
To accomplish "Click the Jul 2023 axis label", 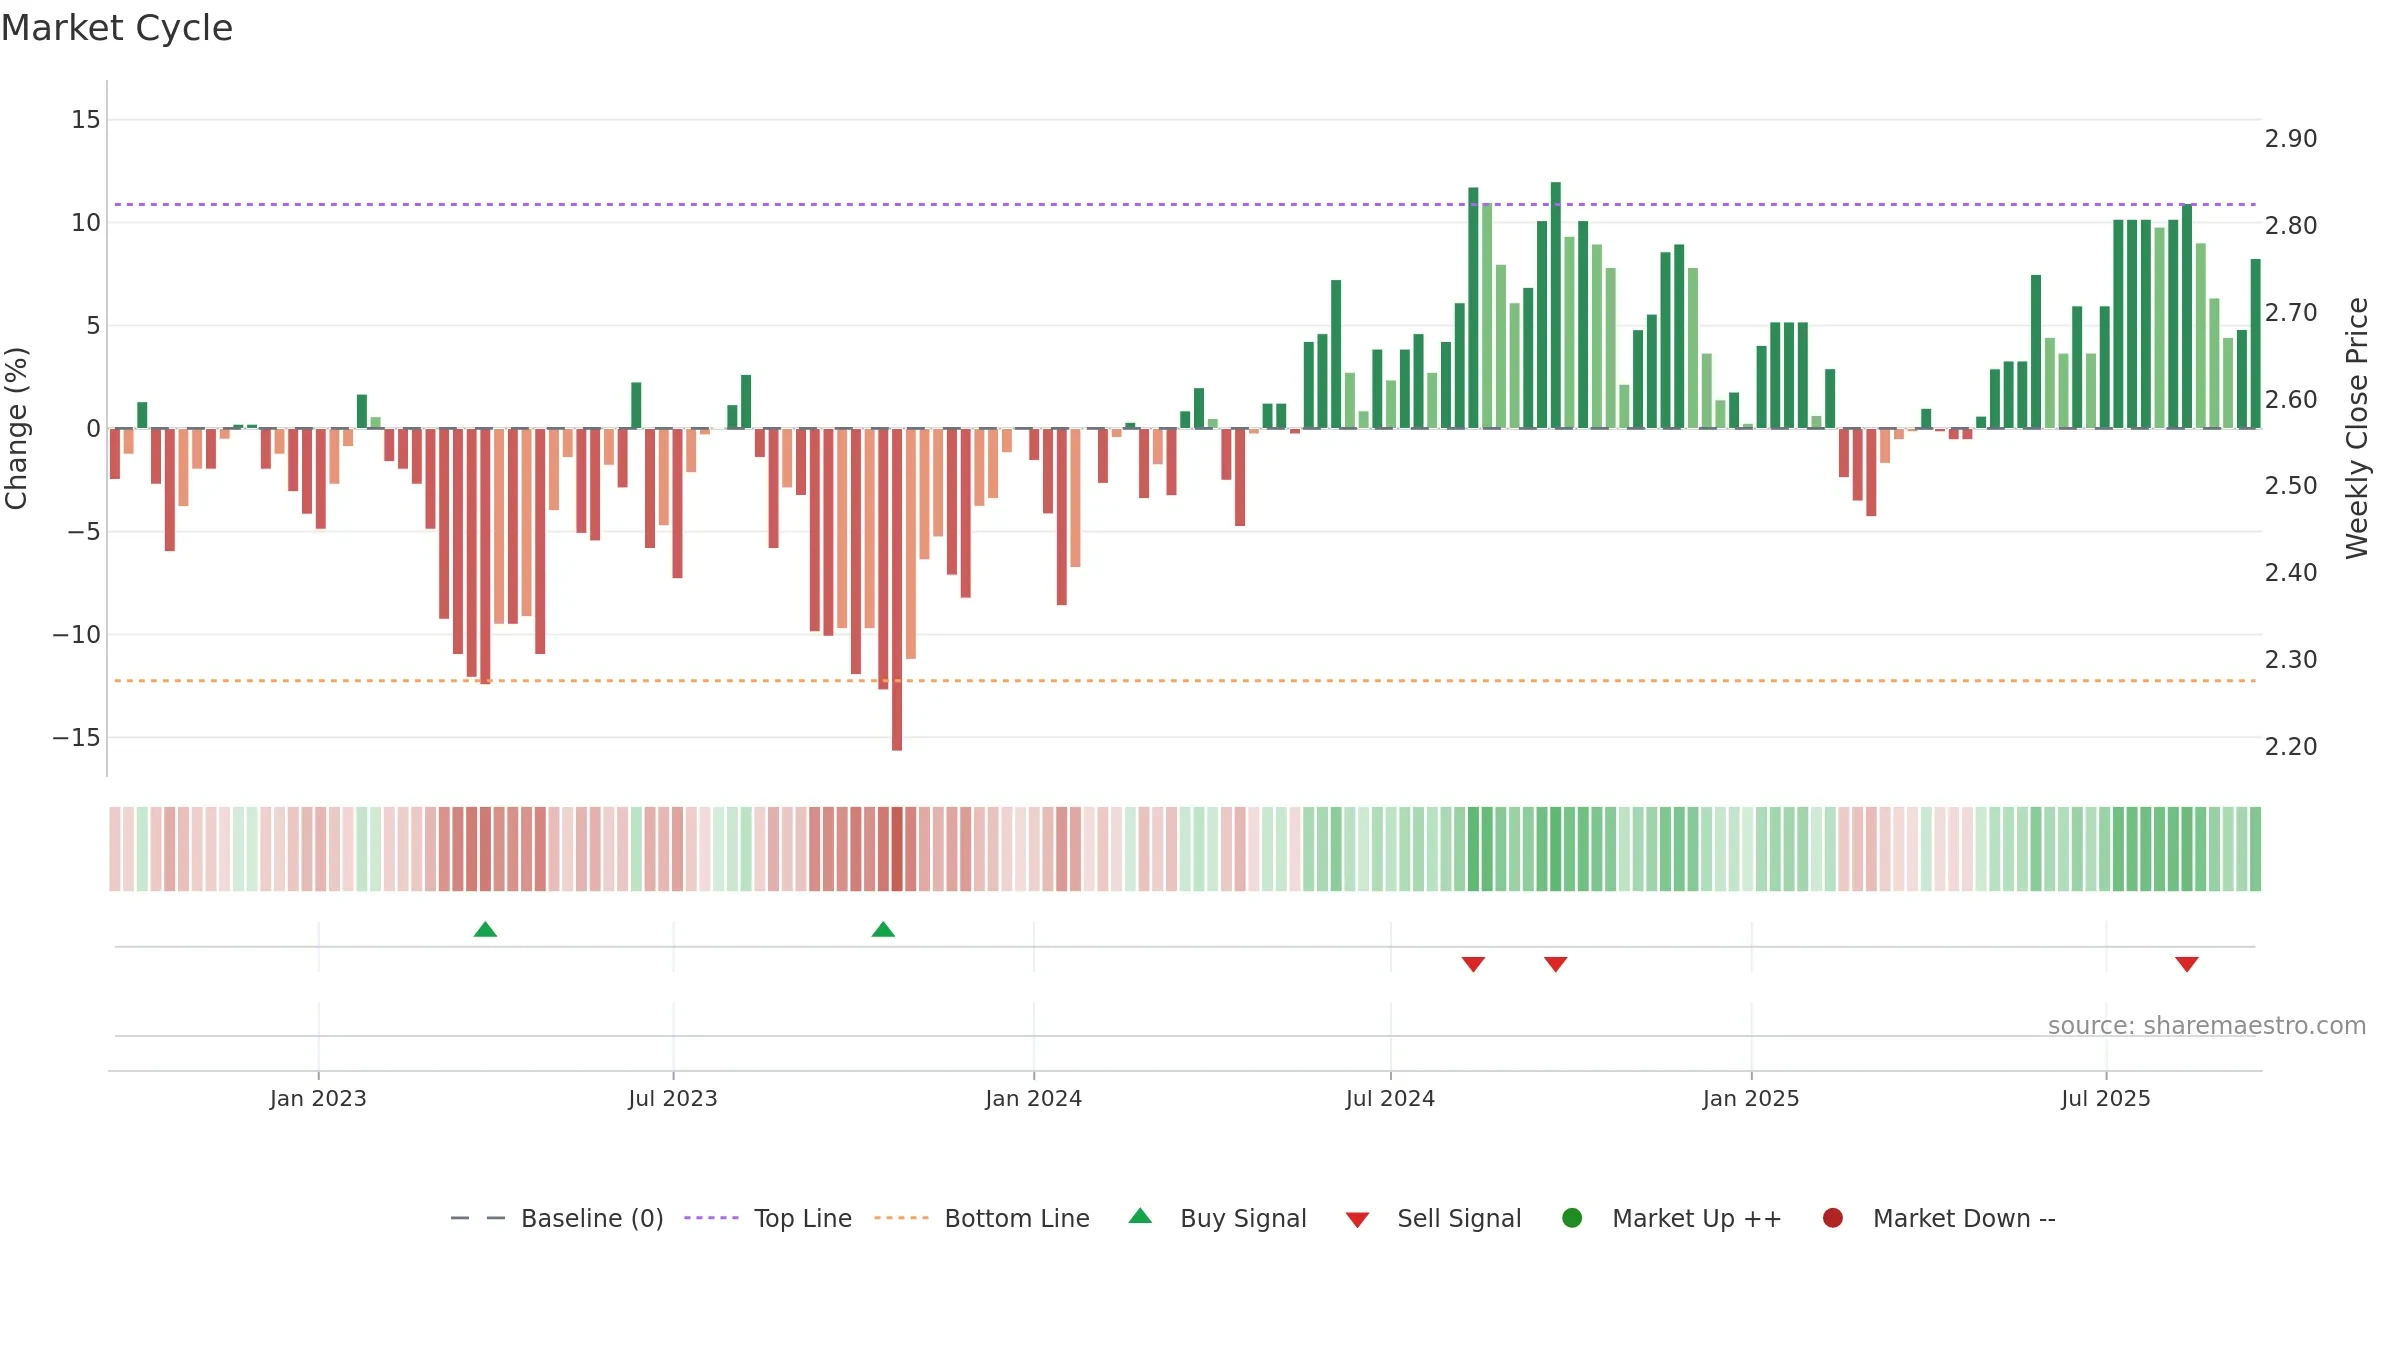I will (673, 1098).
